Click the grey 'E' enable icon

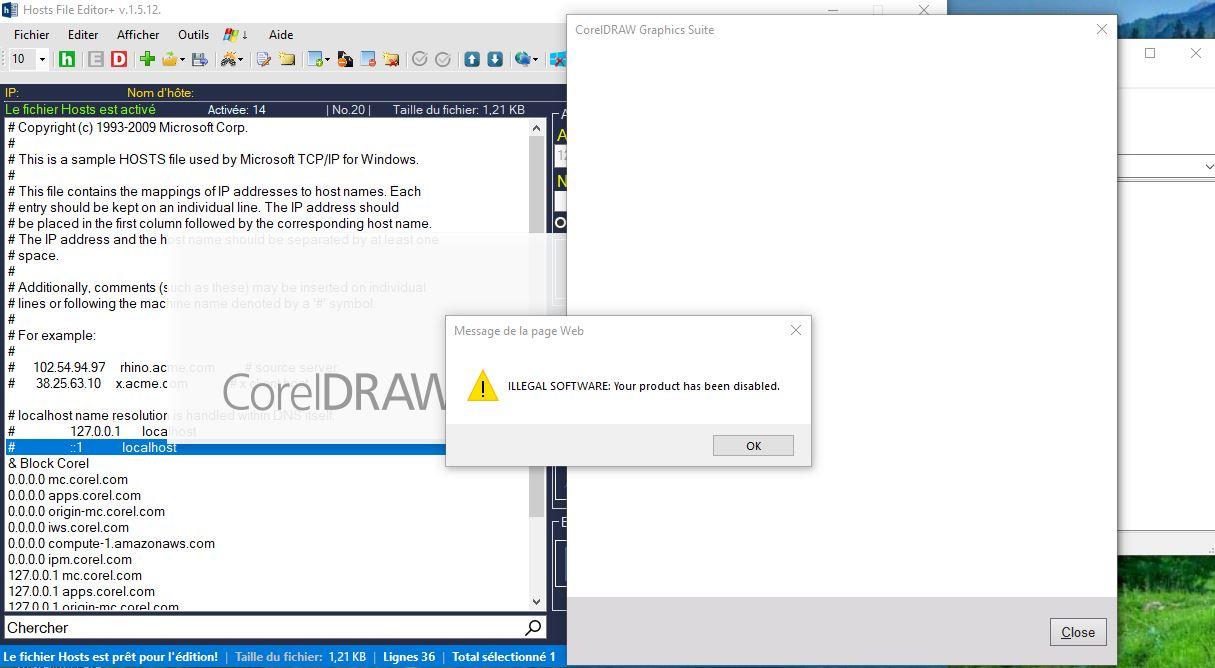[95, 59]
